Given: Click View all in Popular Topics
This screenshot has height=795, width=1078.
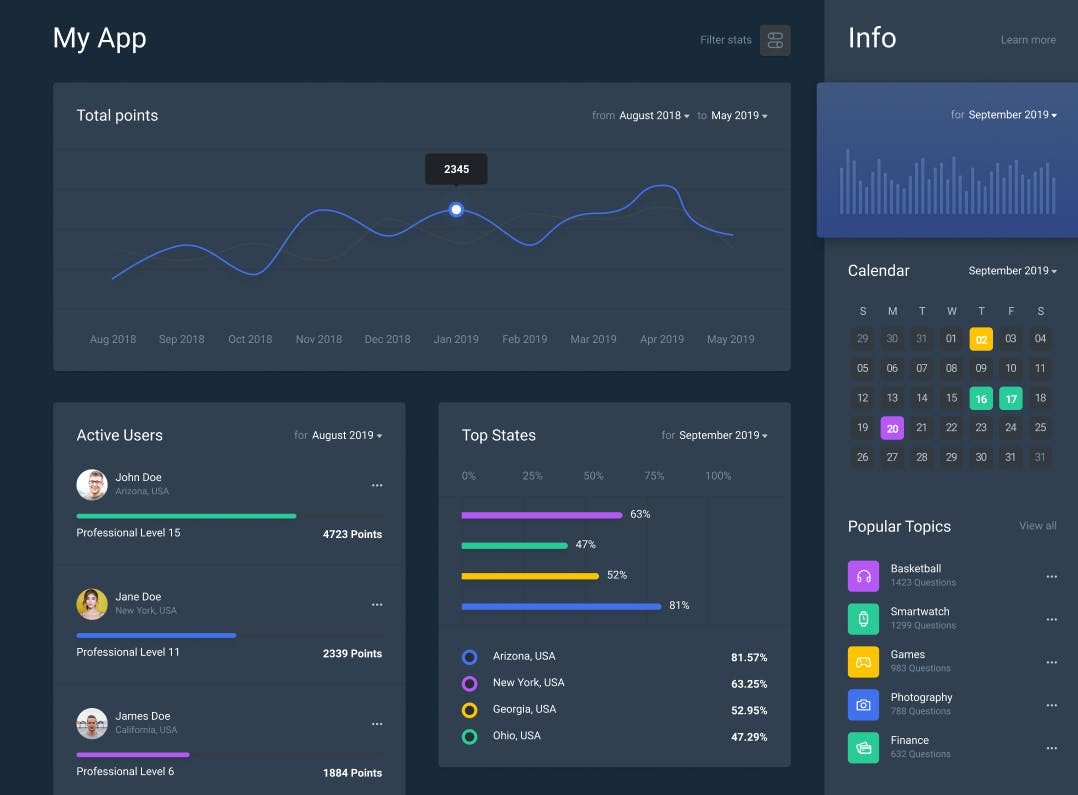Looking at the screenshot, I should click(1037, 526).
